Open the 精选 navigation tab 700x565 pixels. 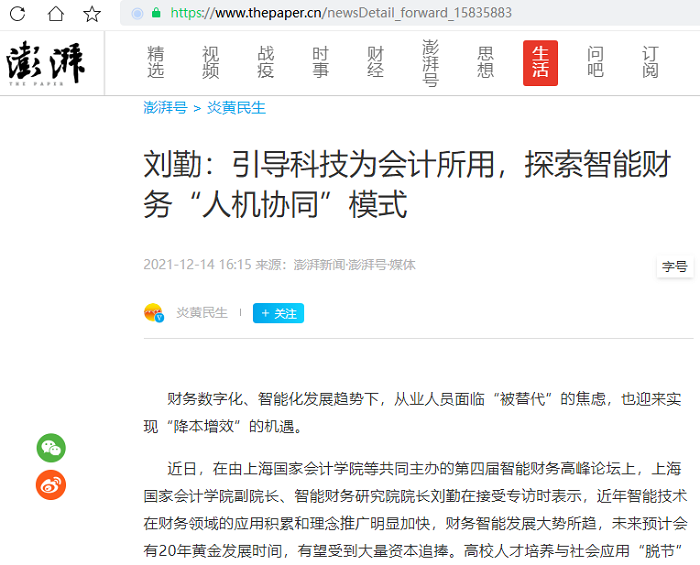pyautogui.click(x=156, y=63)
